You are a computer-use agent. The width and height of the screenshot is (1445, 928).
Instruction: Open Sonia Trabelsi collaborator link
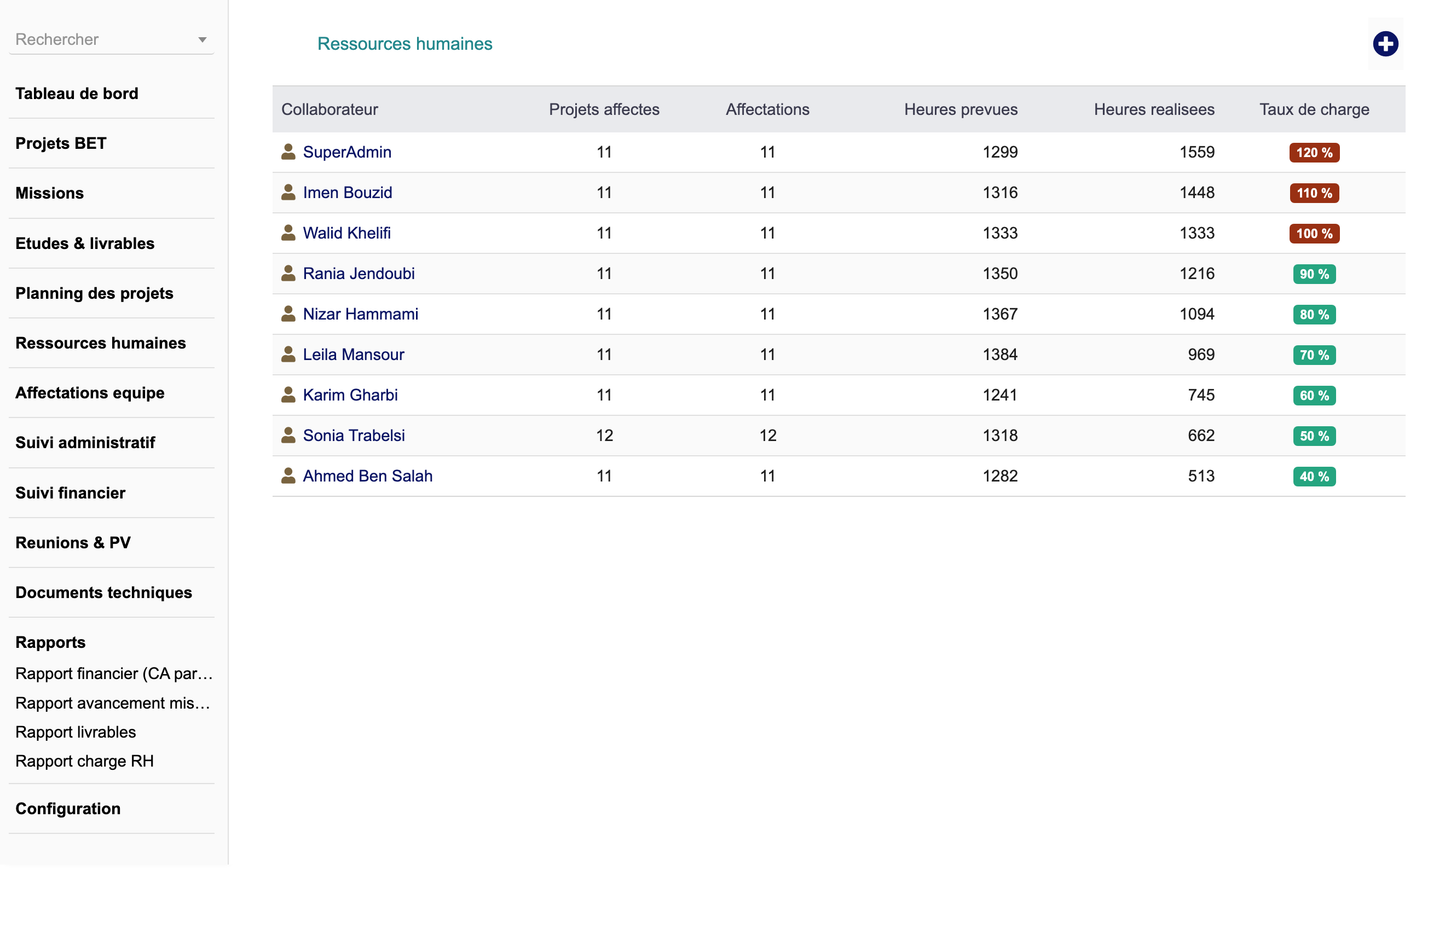coord(354,435)
